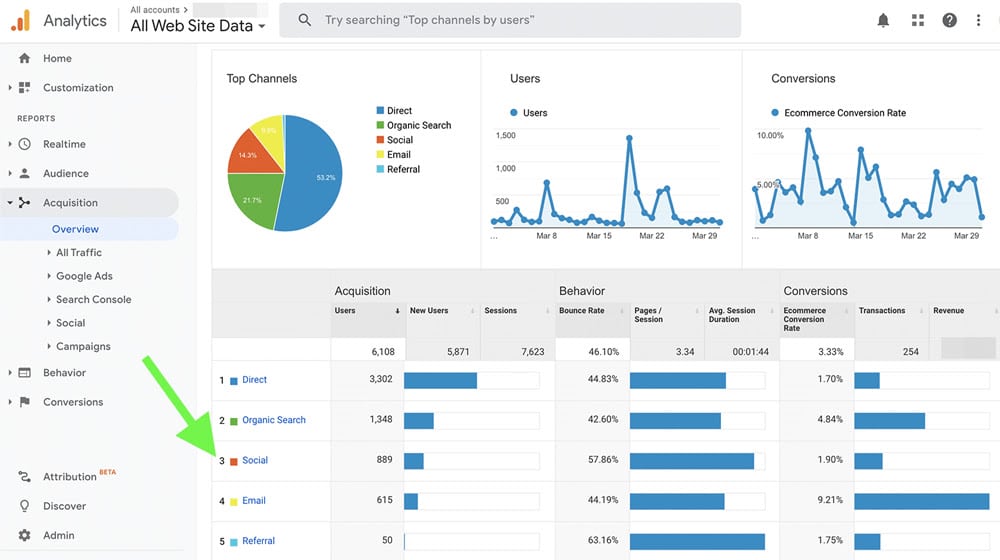
Task: Click the notifications bell icon
Action: (x=883, y=20)
